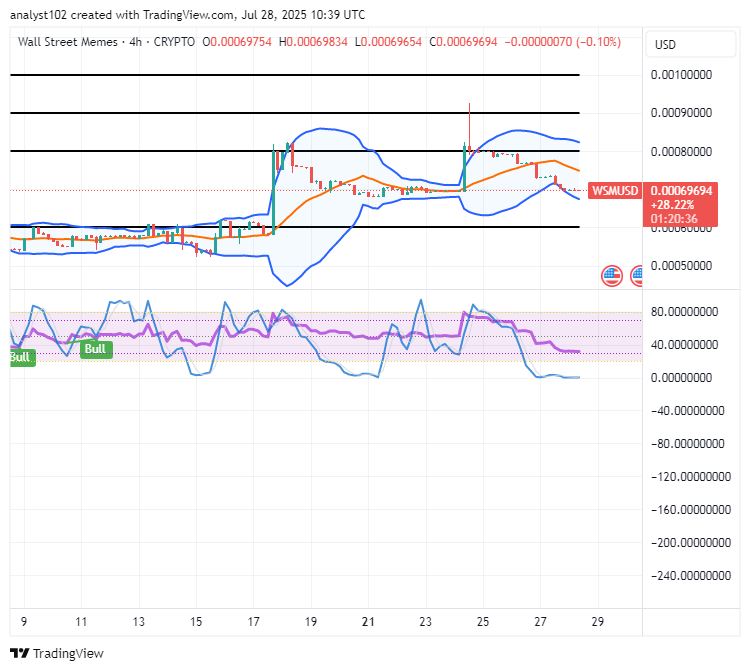Click the date label 9 on the time axis
Screen dimensions: 750x671
click(x=24, y=622)
